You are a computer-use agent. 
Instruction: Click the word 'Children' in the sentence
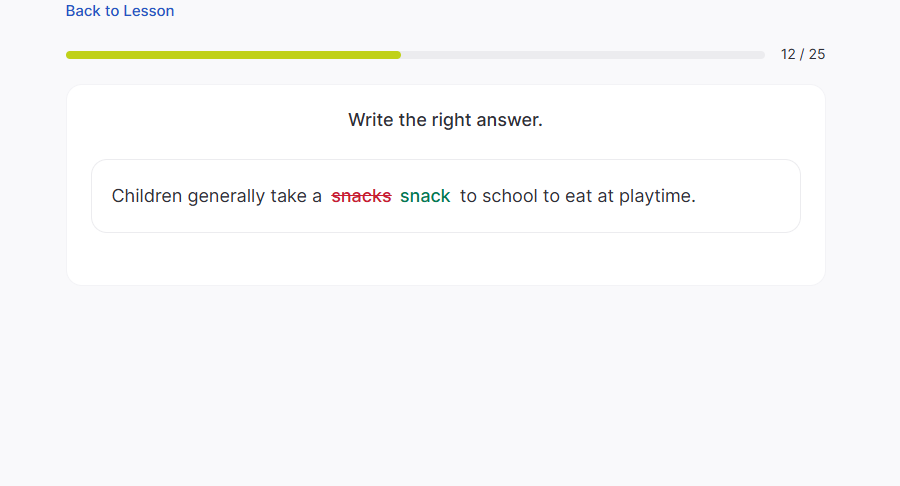[147, 196]
